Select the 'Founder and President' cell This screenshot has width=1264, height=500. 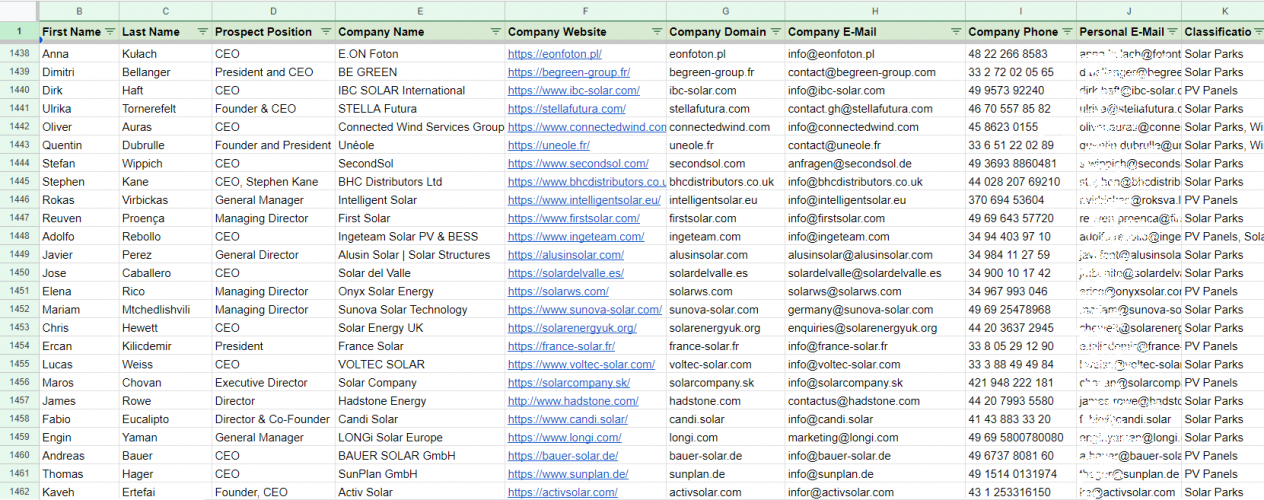click(273, 145)
